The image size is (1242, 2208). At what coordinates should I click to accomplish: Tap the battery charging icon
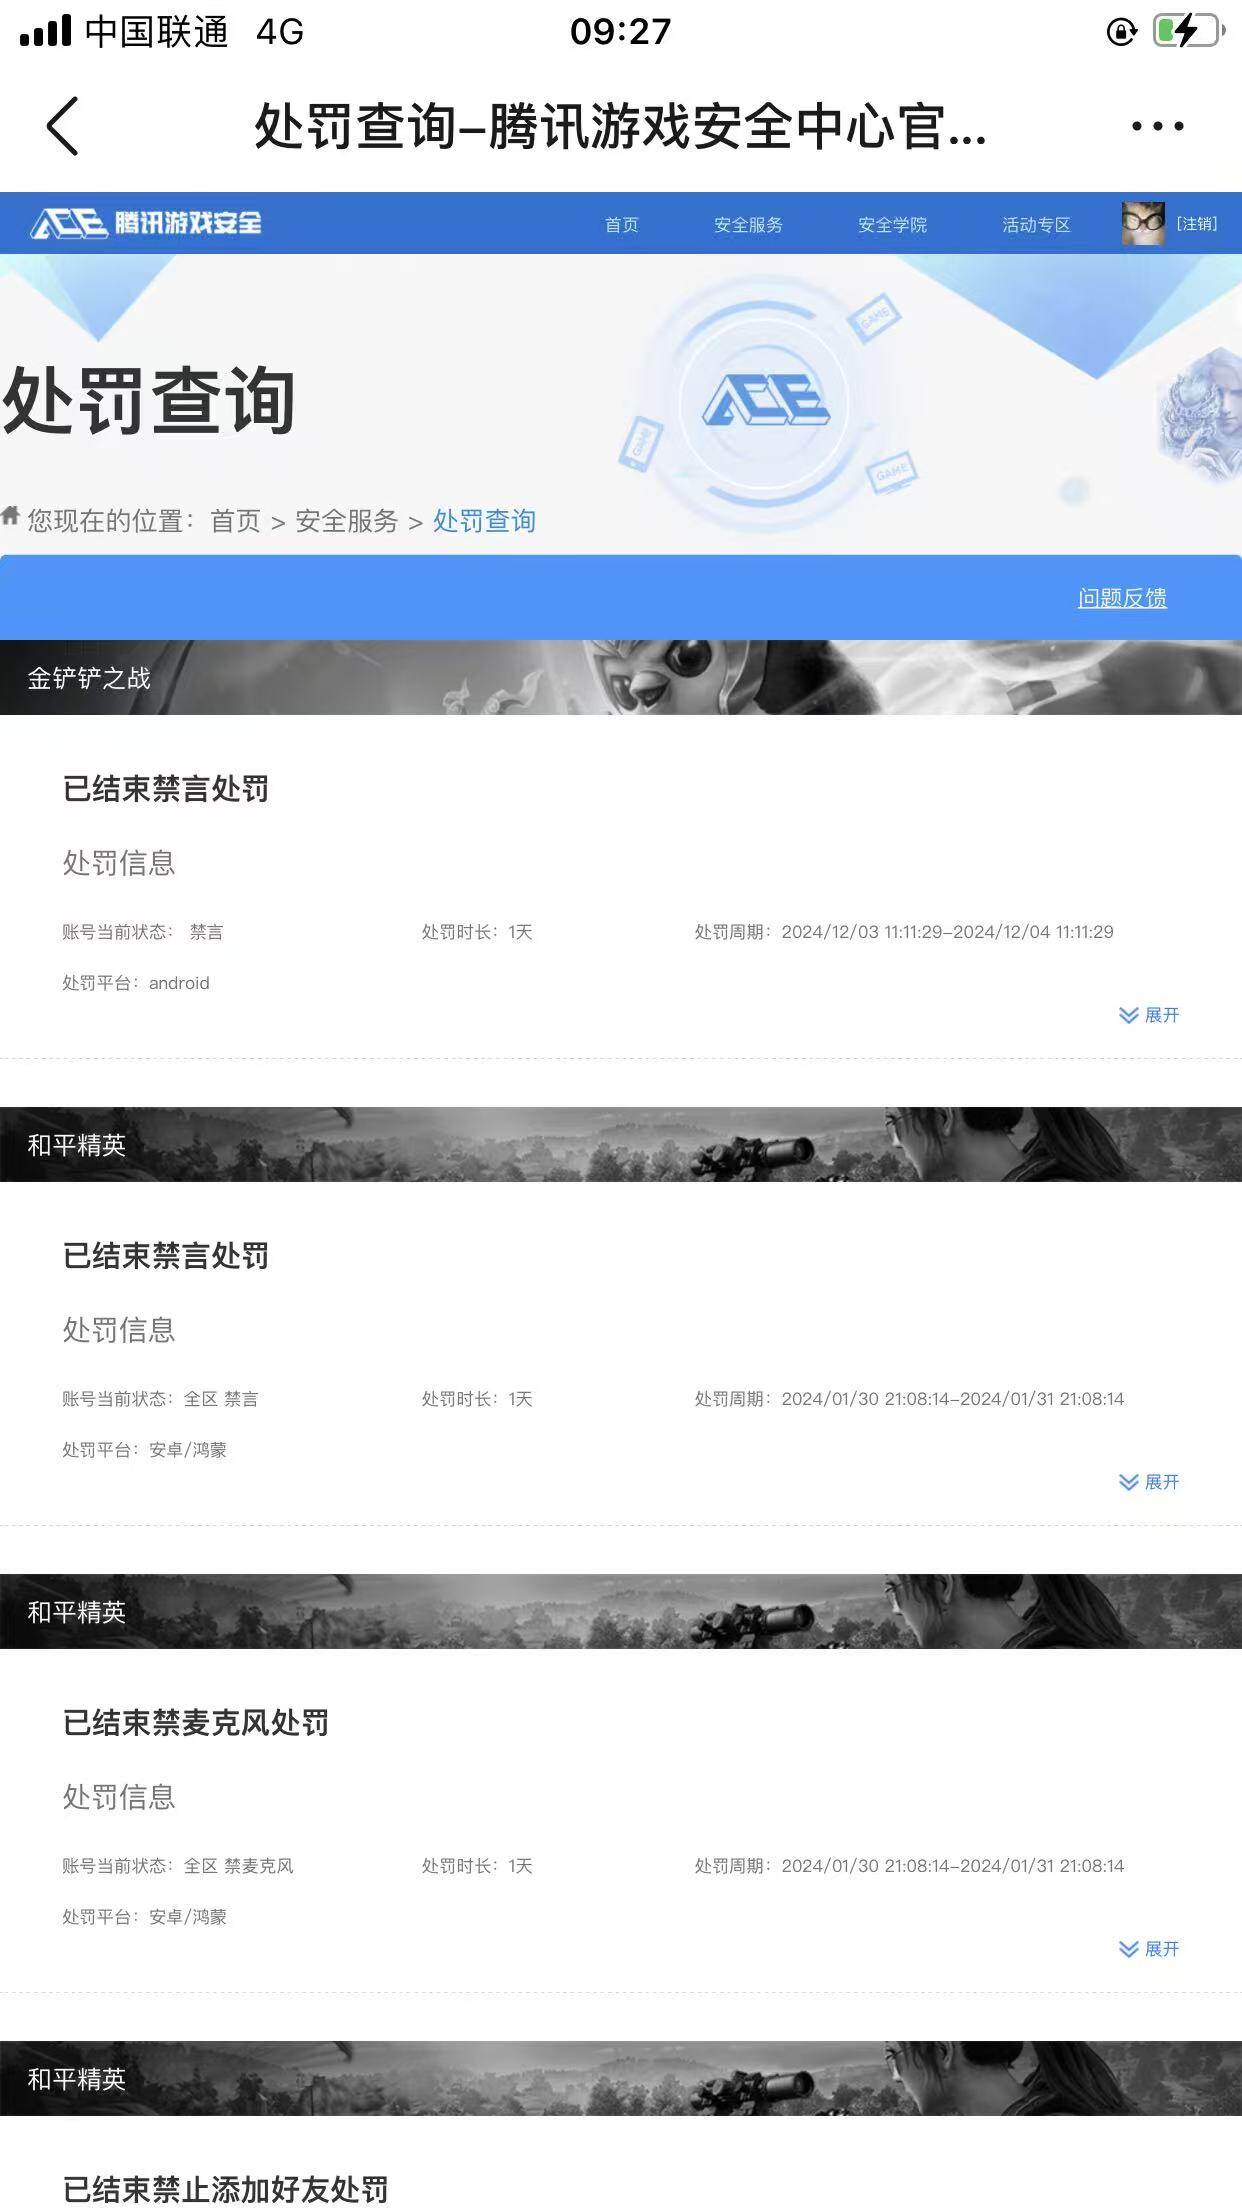(1188, 31)
